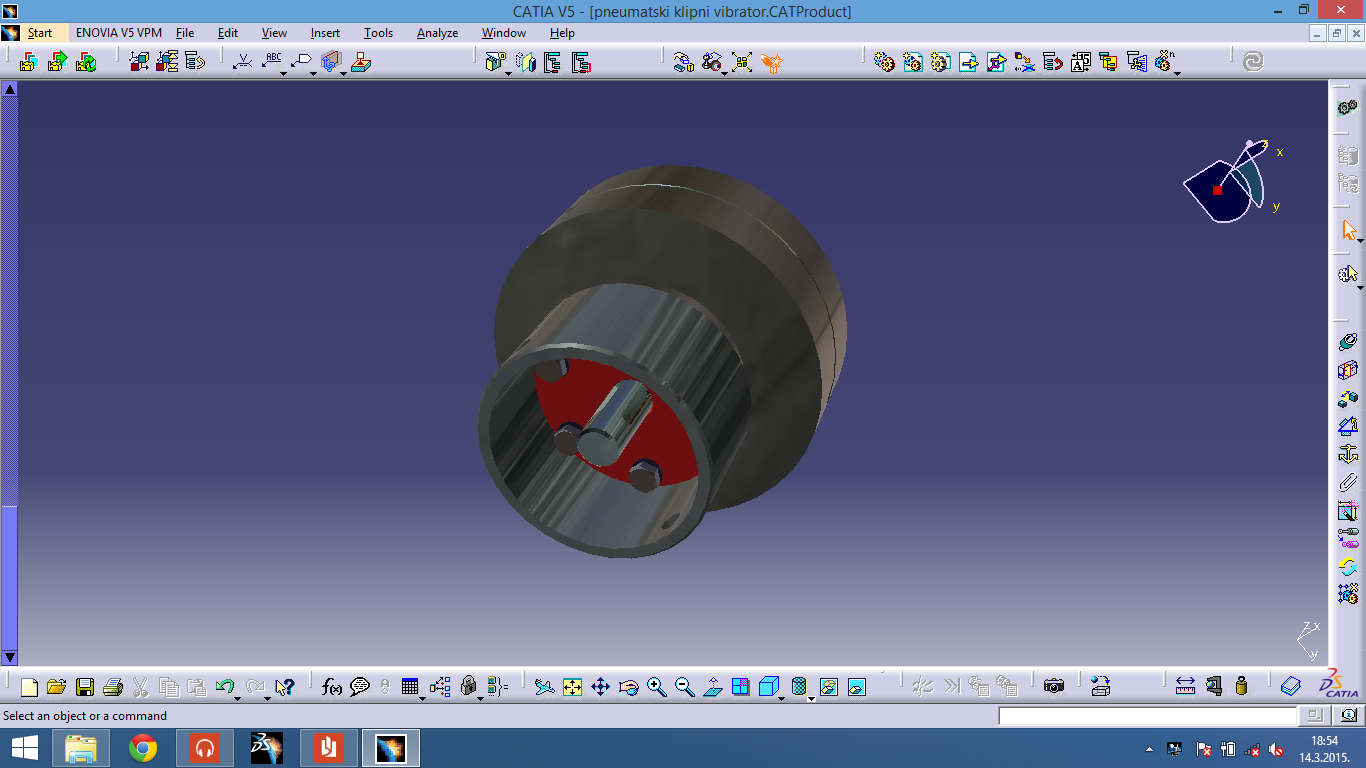
Task: Launch the Measure Inertia weight tool
Action: coord(1241,687)
